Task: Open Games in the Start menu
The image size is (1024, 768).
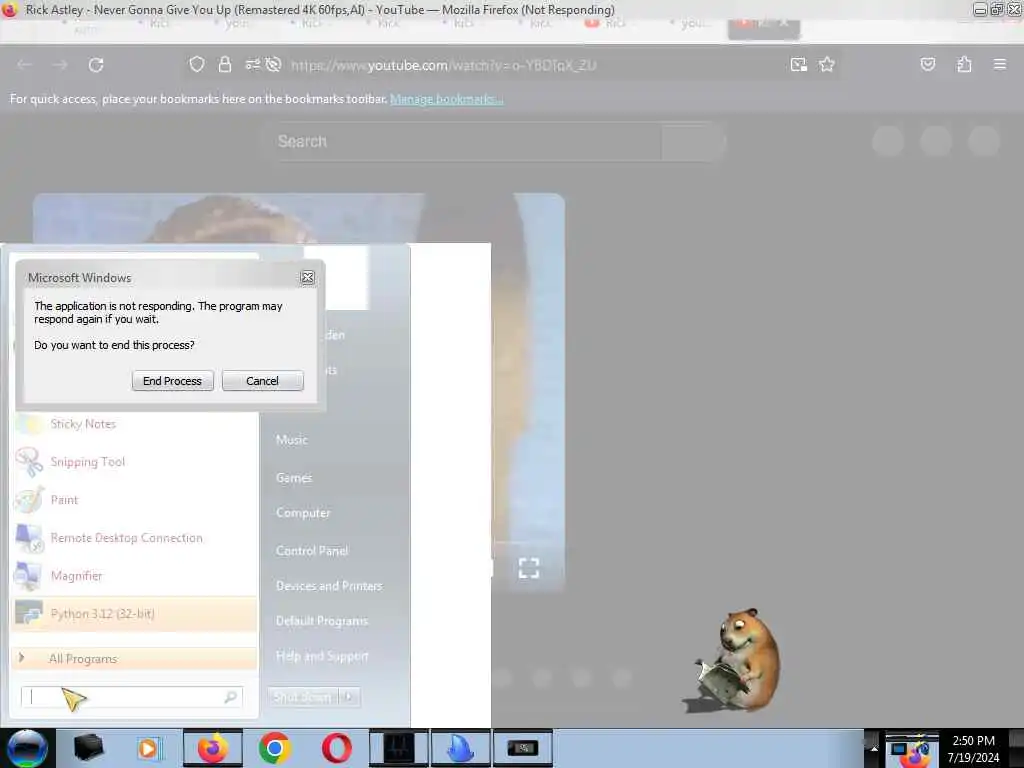Action: coord(294,477)
